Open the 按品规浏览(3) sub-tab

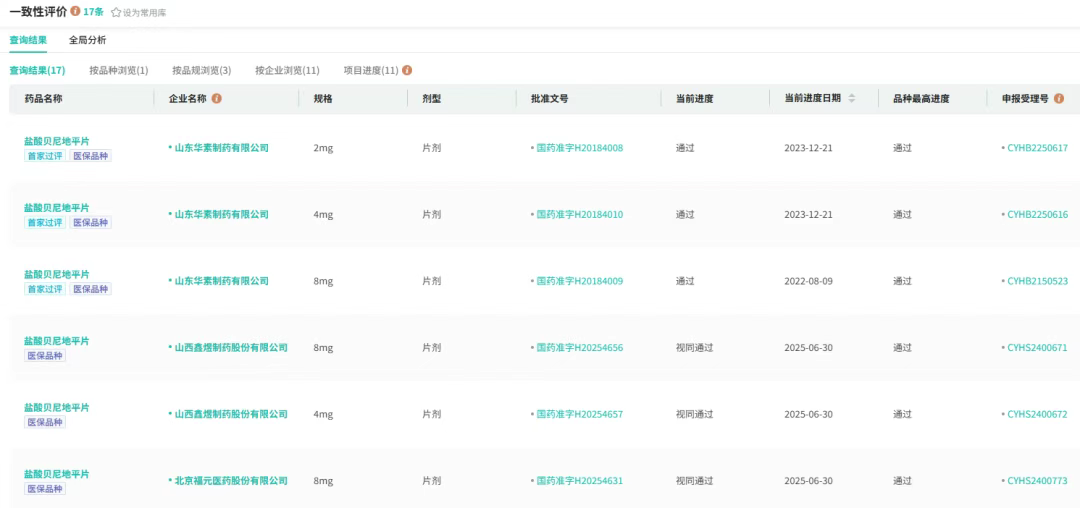click(x=201, y=70)
